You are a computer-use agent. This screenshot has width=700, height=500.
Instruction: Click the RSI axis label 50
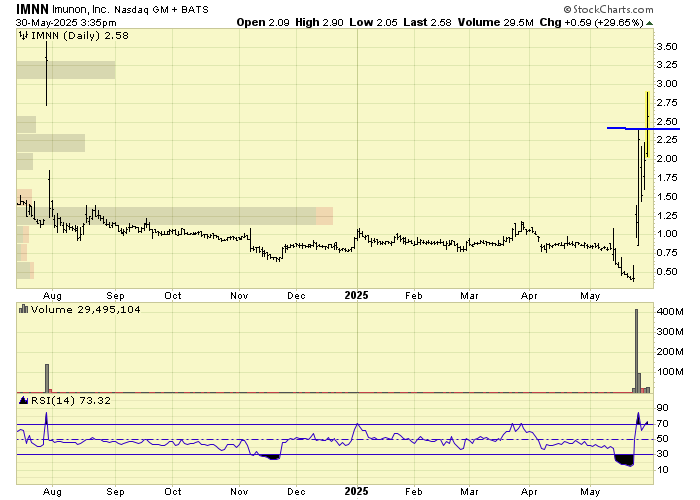coord(662,439)
